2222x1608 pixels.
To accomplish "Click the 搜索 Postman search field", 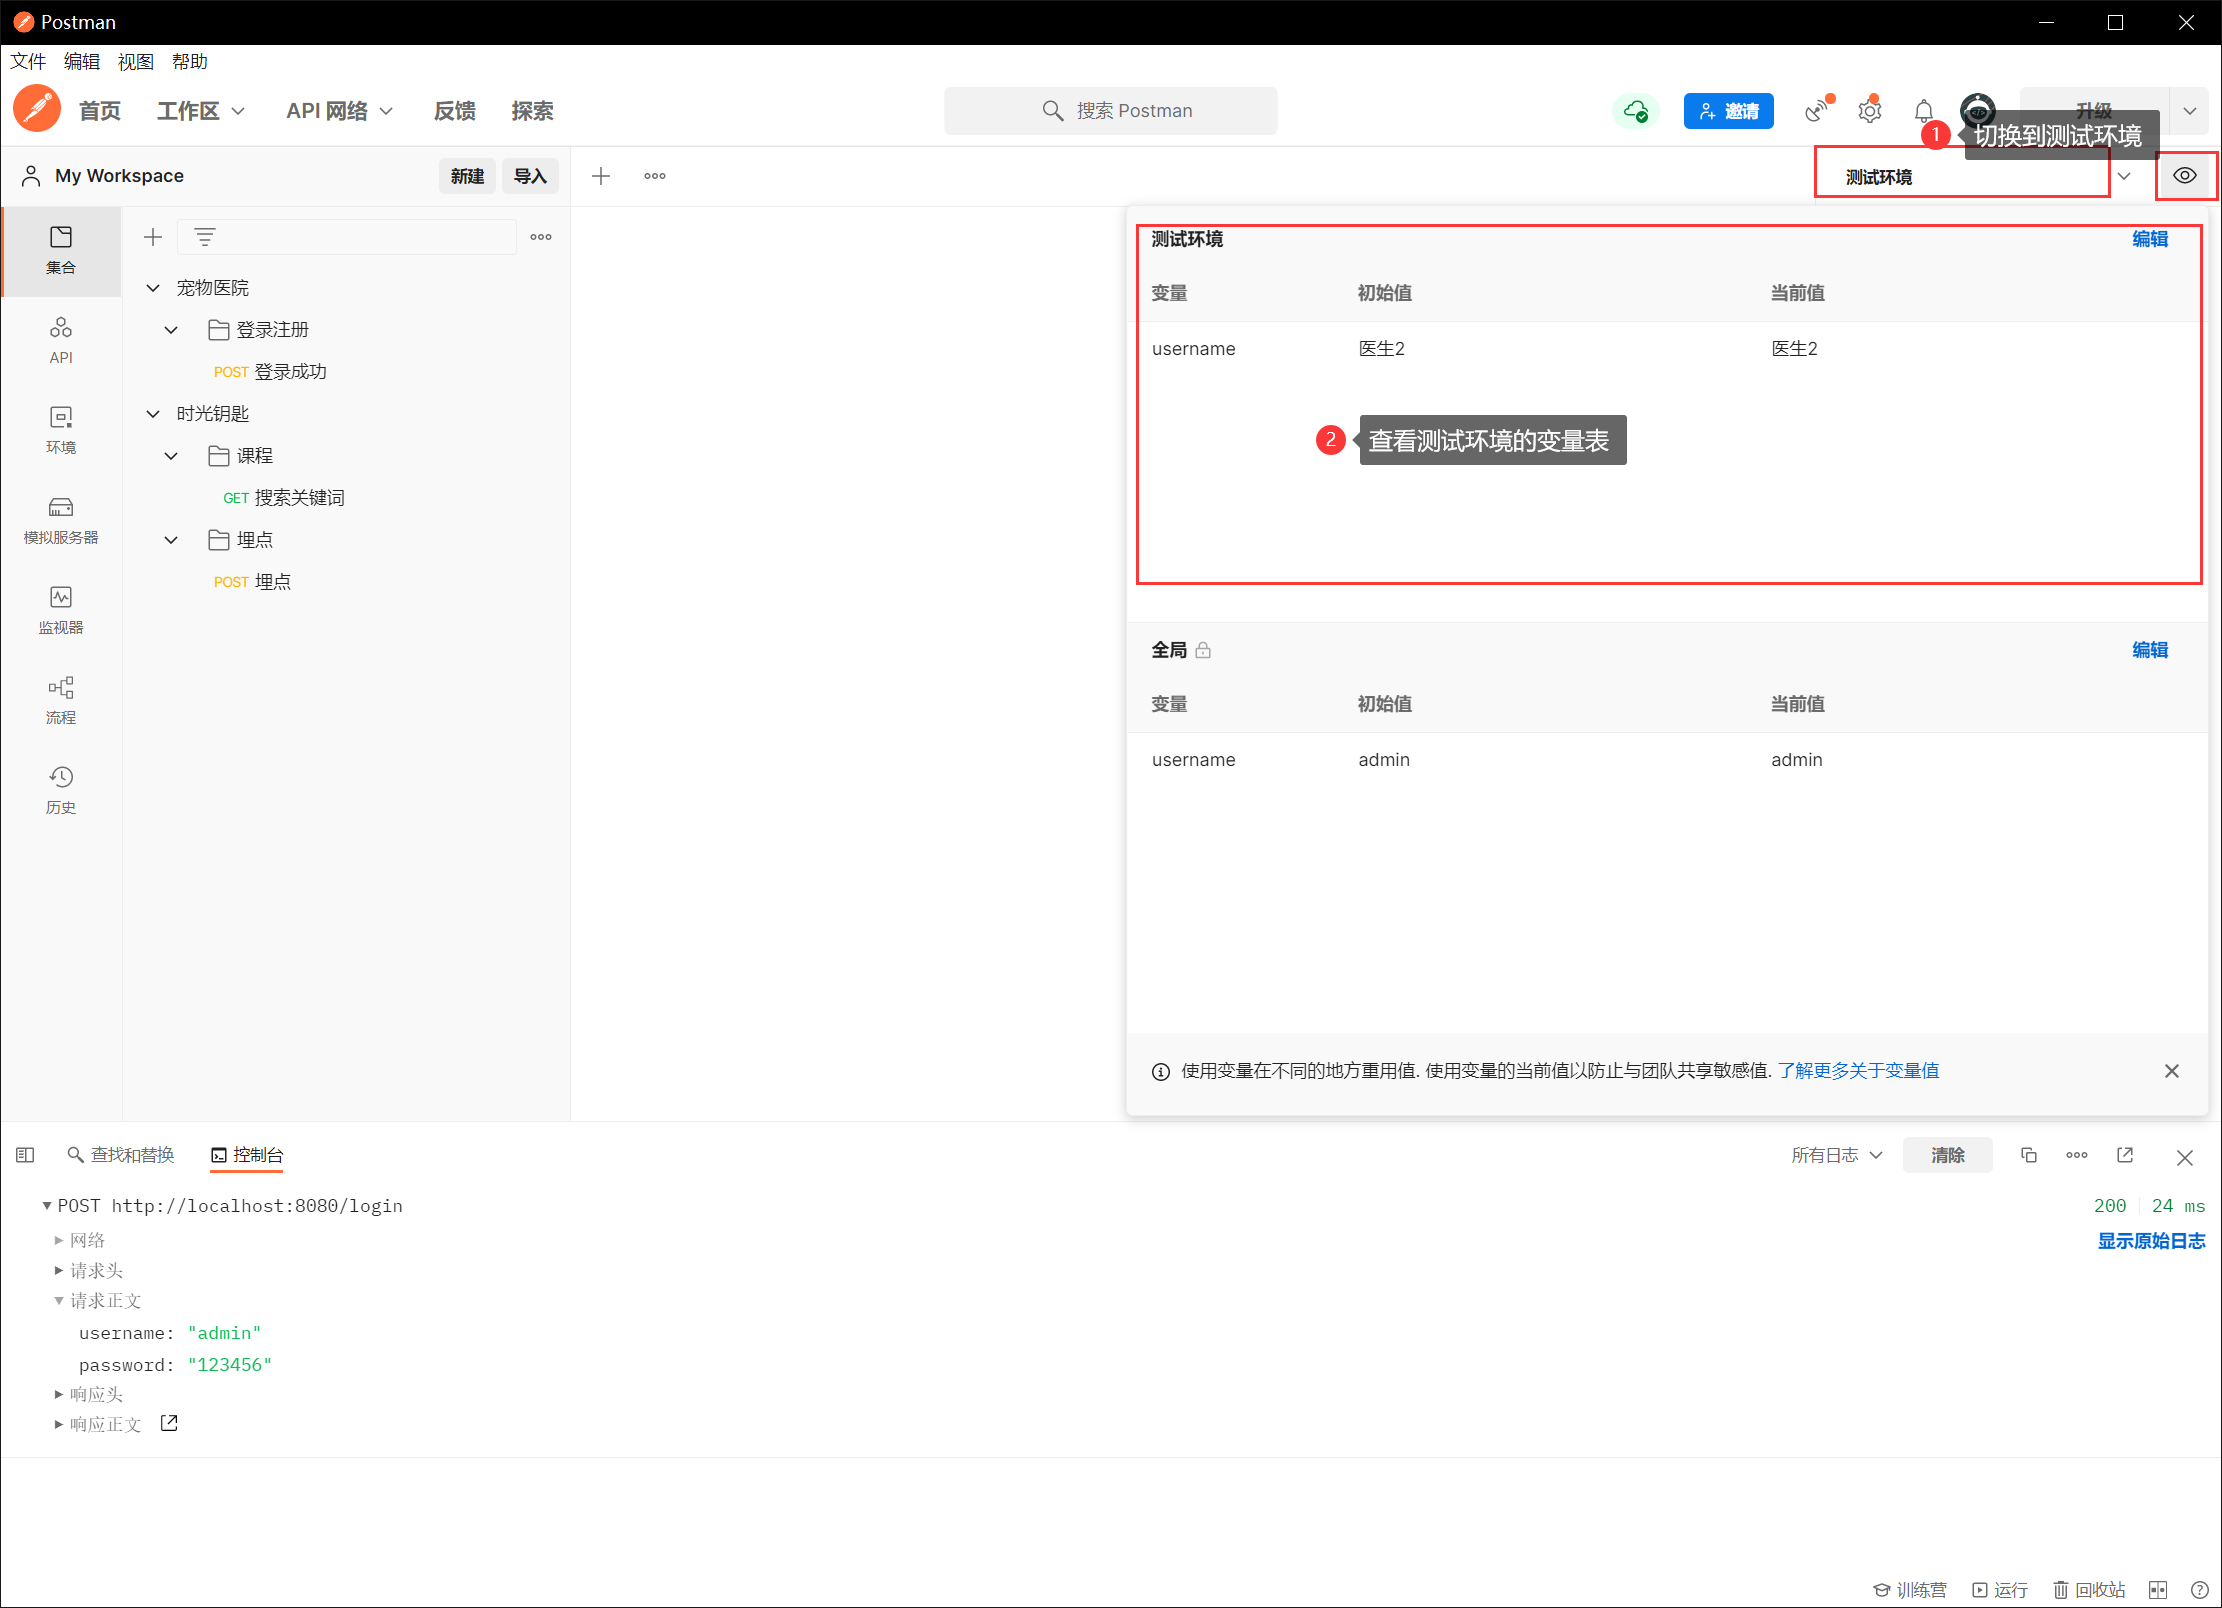I will (x=1110, y=111).
